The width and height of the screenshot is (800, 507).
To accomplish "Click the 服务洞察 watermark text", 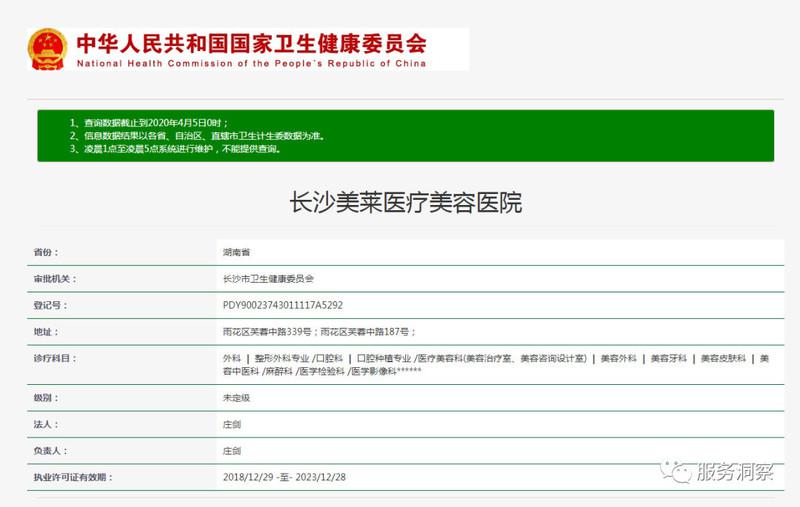I will click(735, 472).
